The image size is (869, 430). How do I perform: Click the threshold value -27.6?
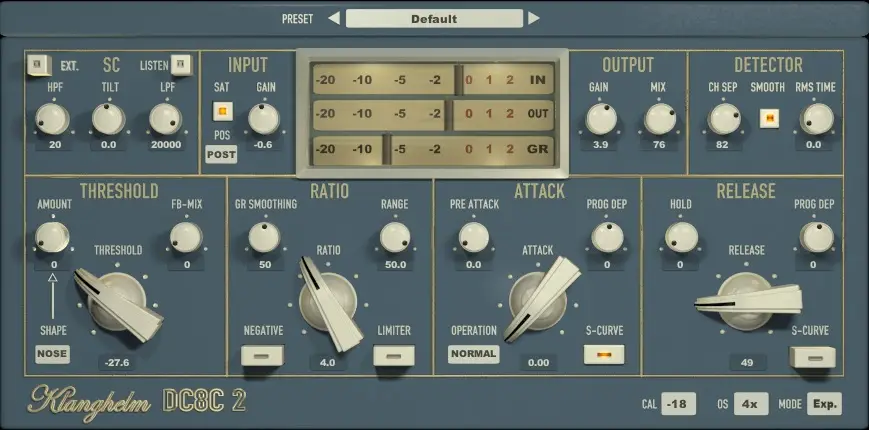click(x=117, y=364)
